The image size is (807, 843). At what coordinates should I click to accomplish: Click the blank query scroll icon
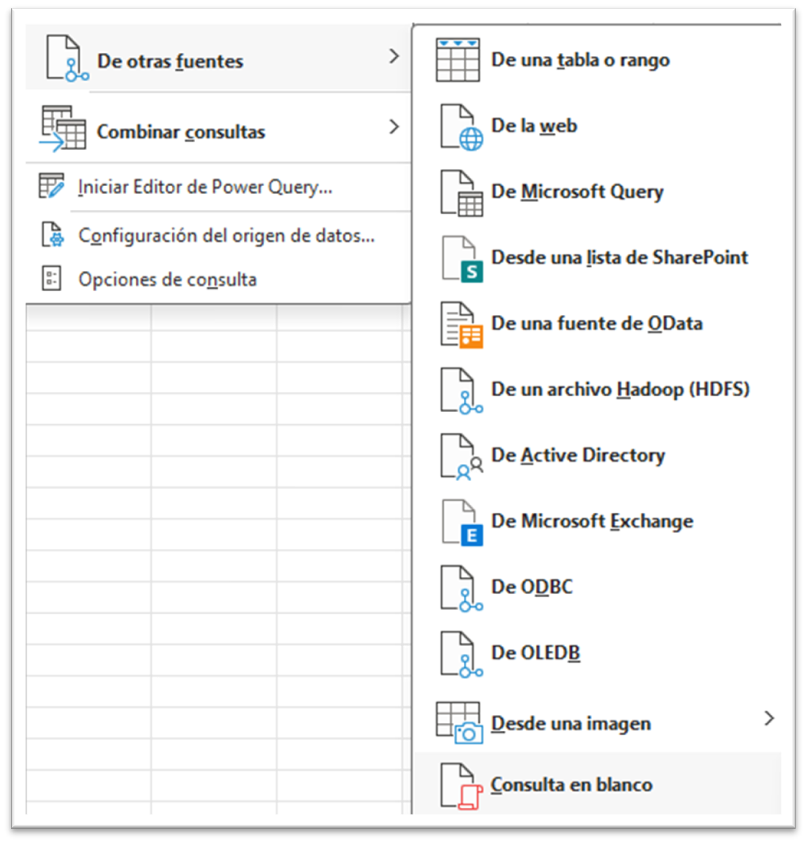(x=461, y=785)
